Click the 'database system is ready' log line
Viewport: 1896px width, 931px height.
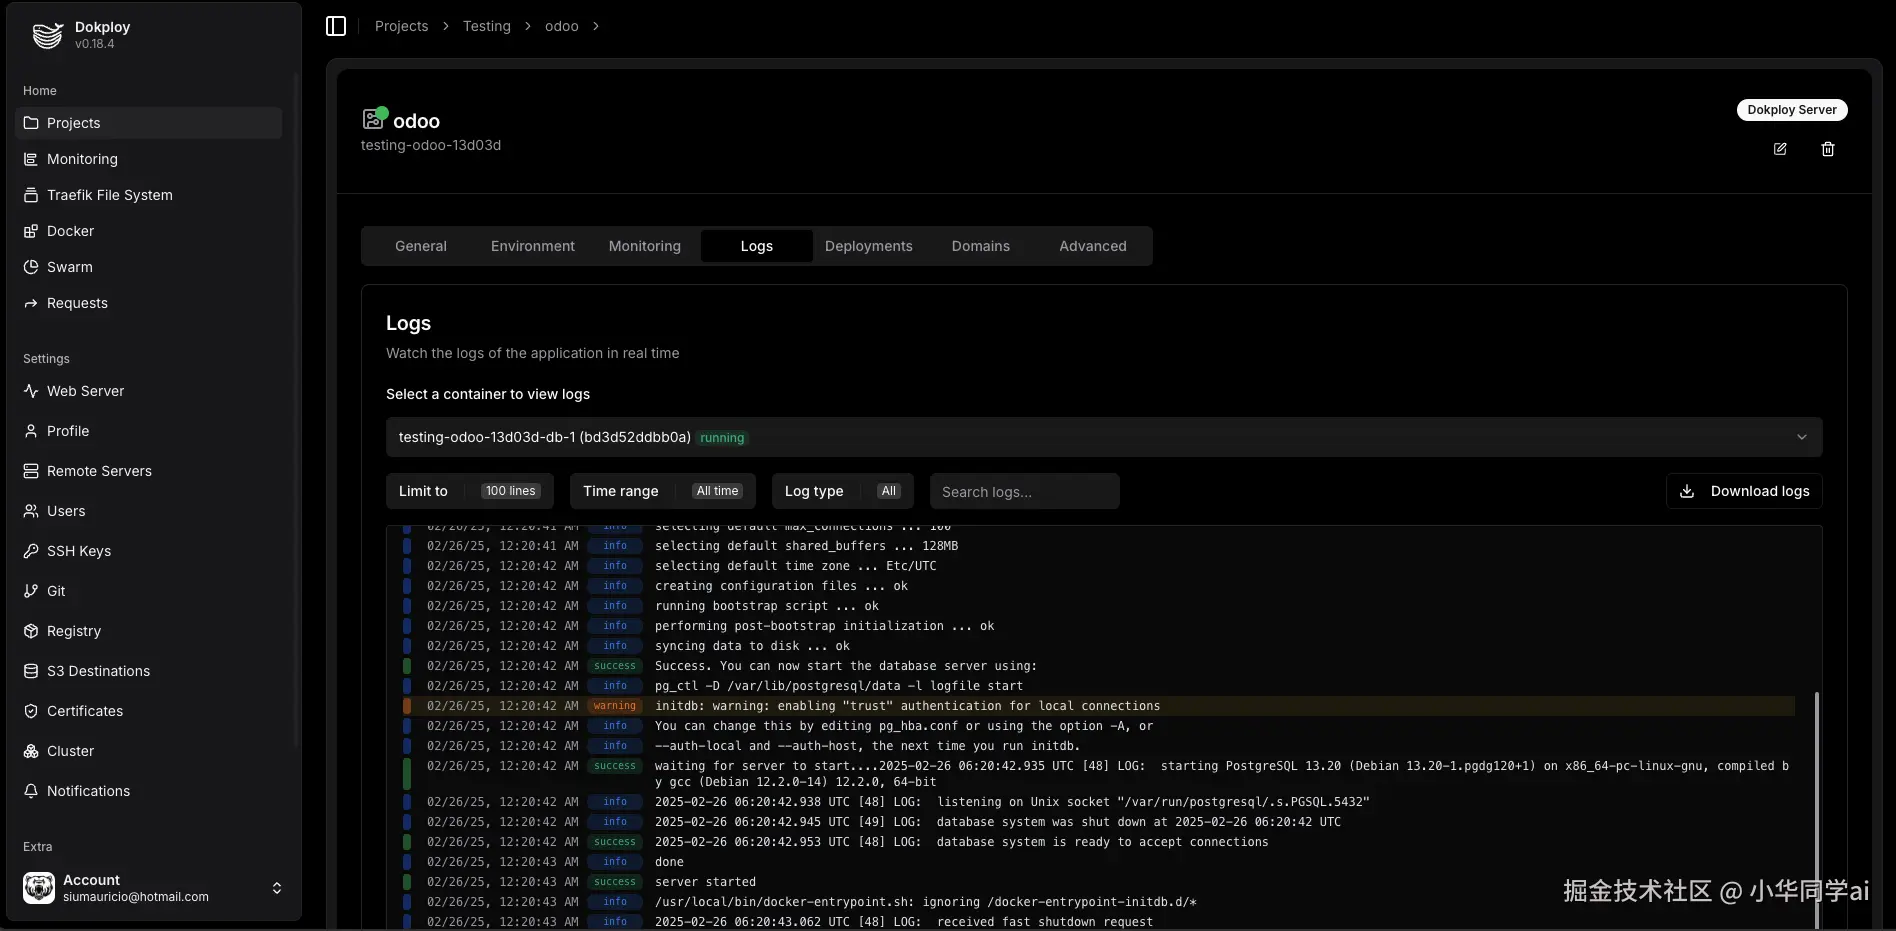tap(1097, 842)
